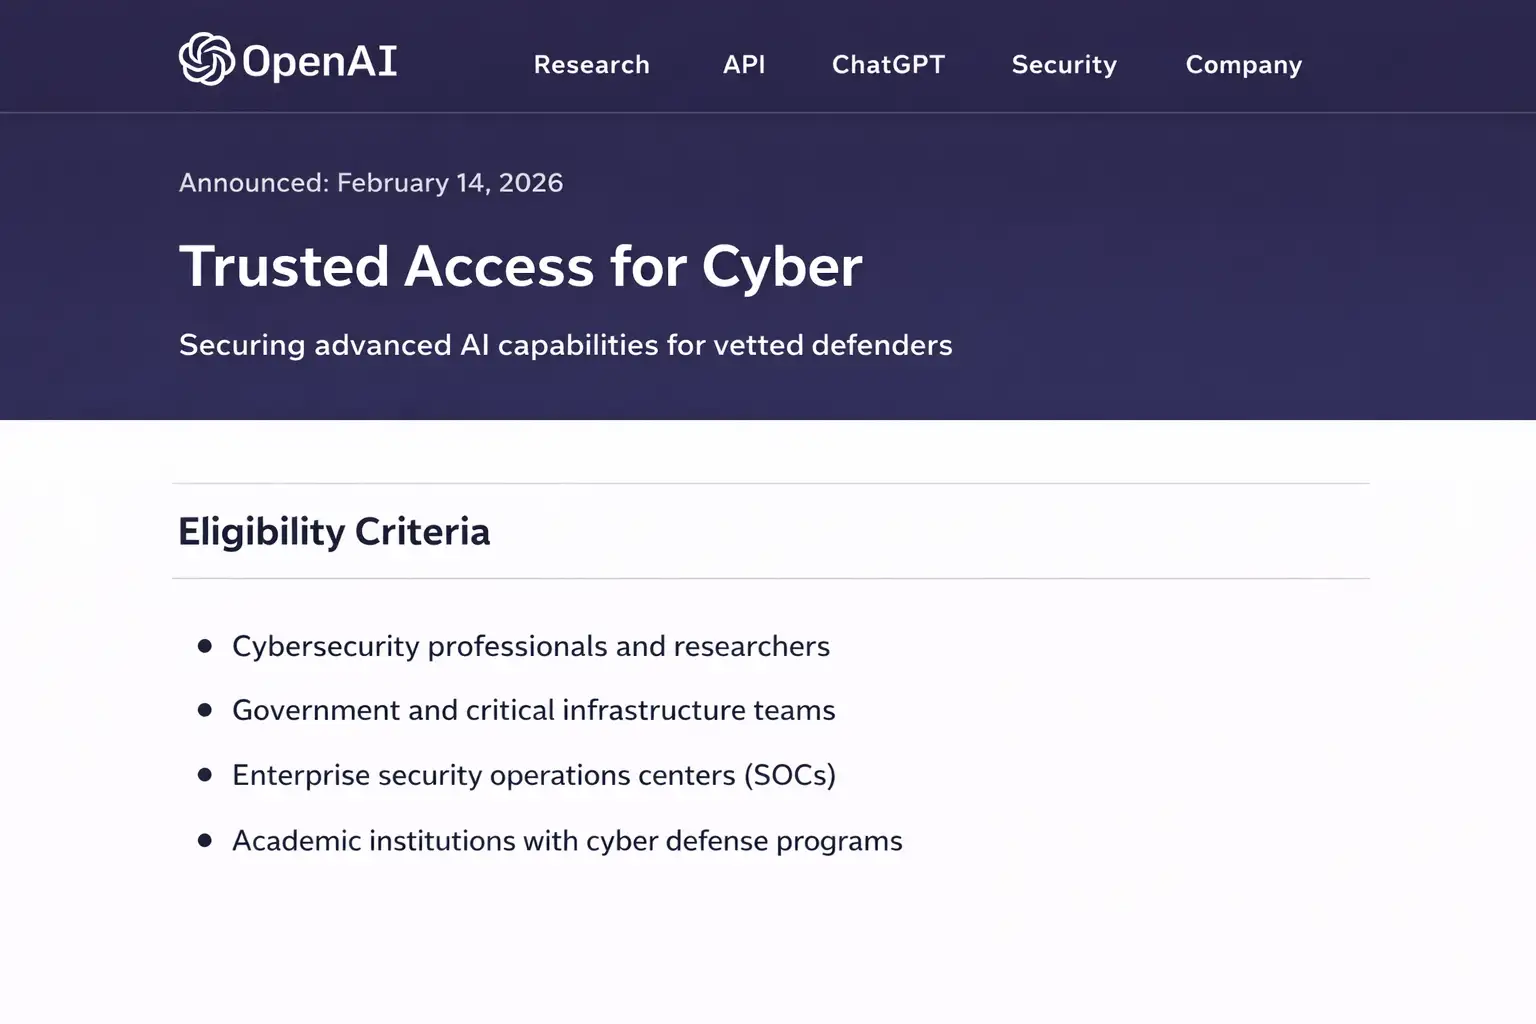
Task: Click the Enterprise security operations centers entry
Action: 534,775
